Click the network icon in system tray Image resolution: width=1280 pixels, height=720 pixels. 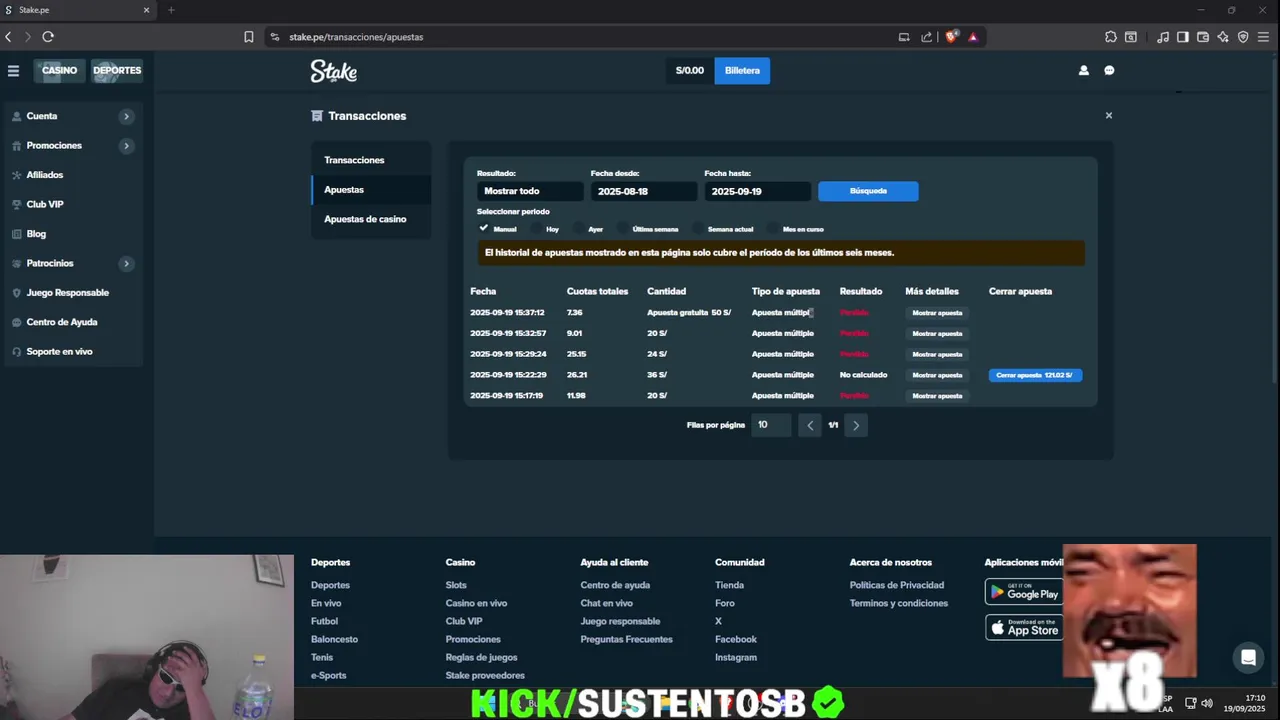(1190, 703)
